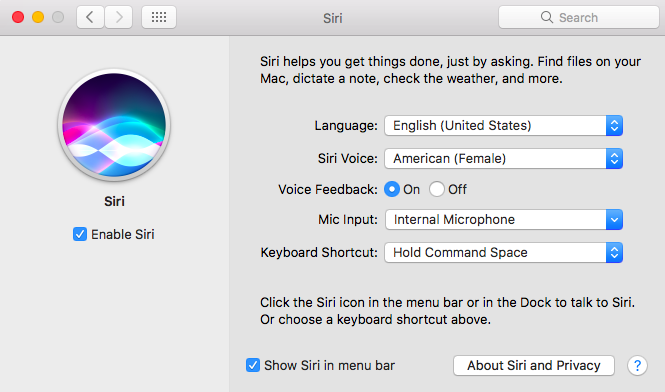The height and width of the screenshot is (392, 665).
Task: Open help with the question mark button
Action: 637,365
